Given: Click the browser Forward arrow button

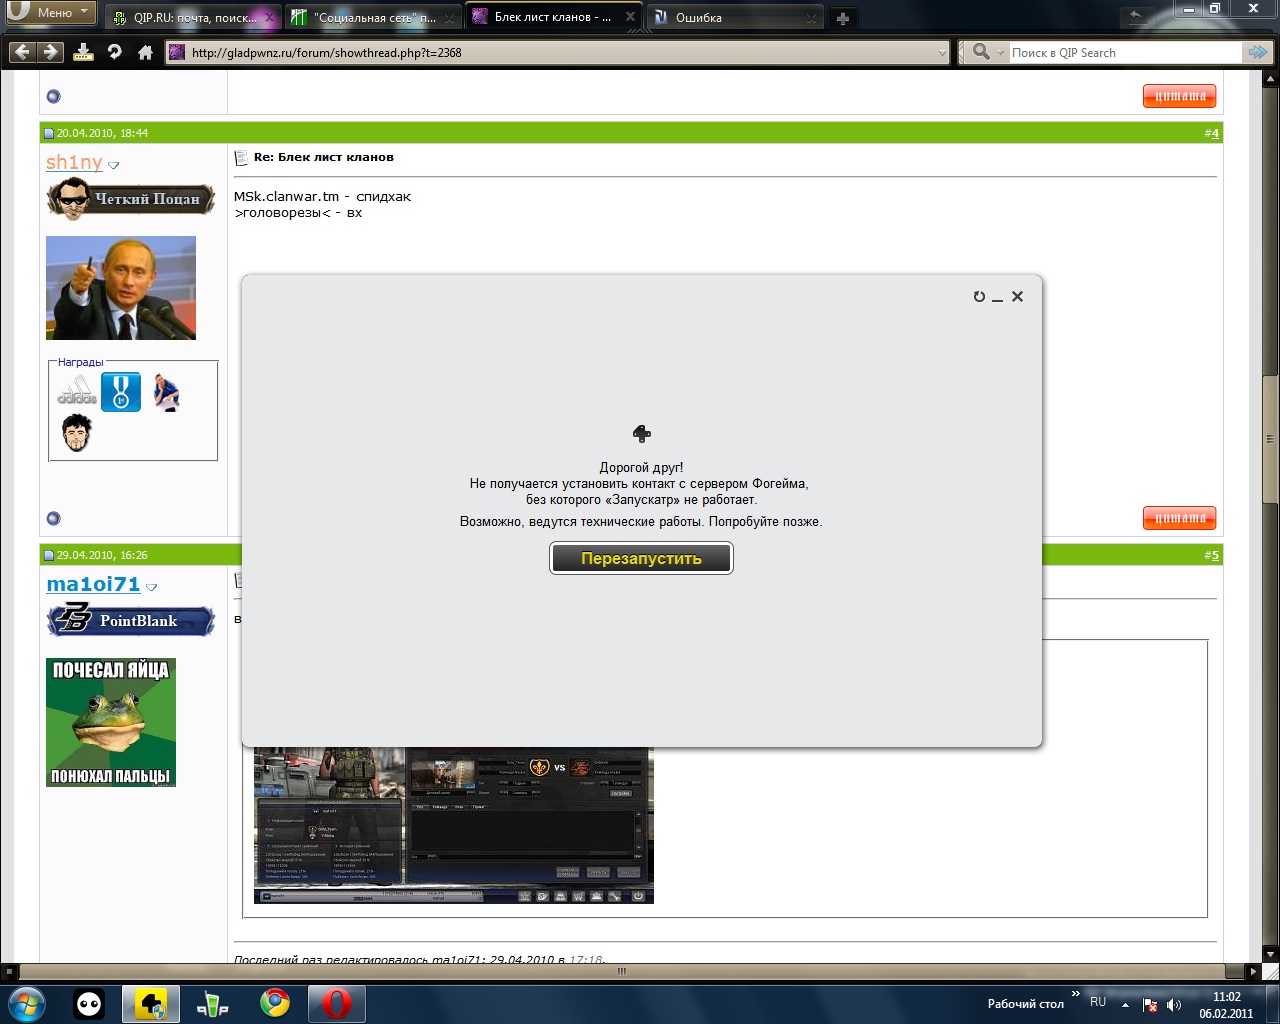Looking at the screenshot, I should tap(50, 52).
